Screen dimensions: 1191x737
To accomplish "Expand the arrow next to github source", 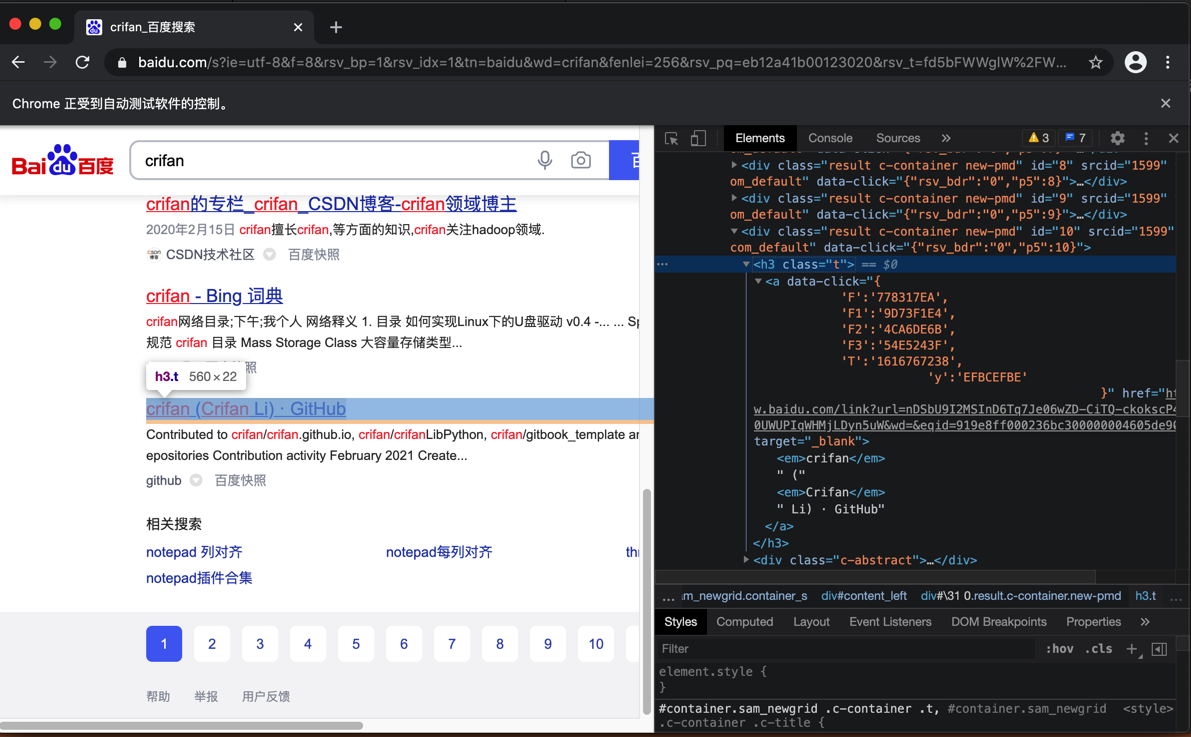I will [x=196, y=480].
